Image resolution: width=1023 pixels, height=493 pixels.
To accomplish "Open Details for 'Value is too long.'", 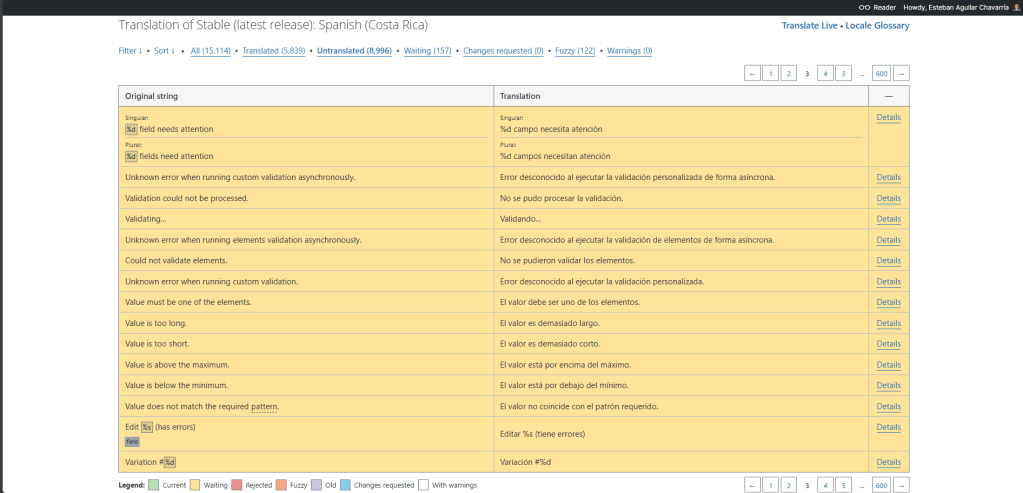I will coord(889,323).
